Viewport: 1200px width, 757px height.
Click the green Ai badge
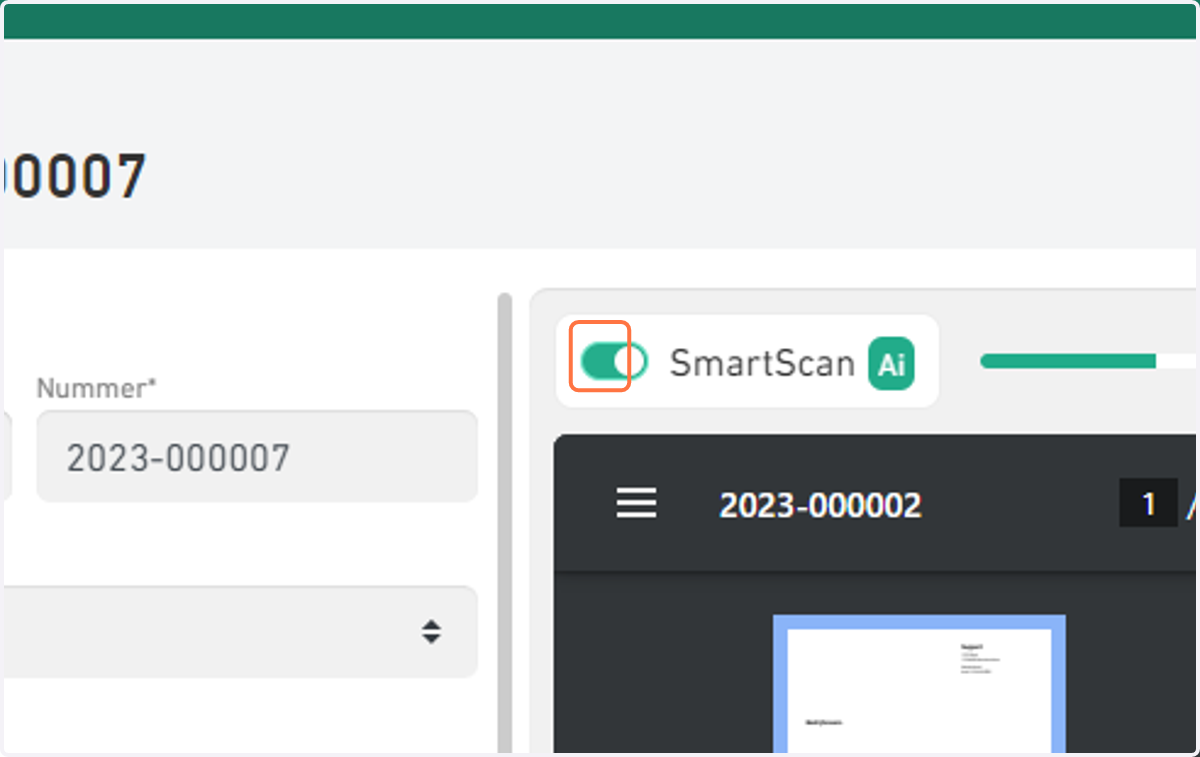pyautogui.click(x=891, y=363)
